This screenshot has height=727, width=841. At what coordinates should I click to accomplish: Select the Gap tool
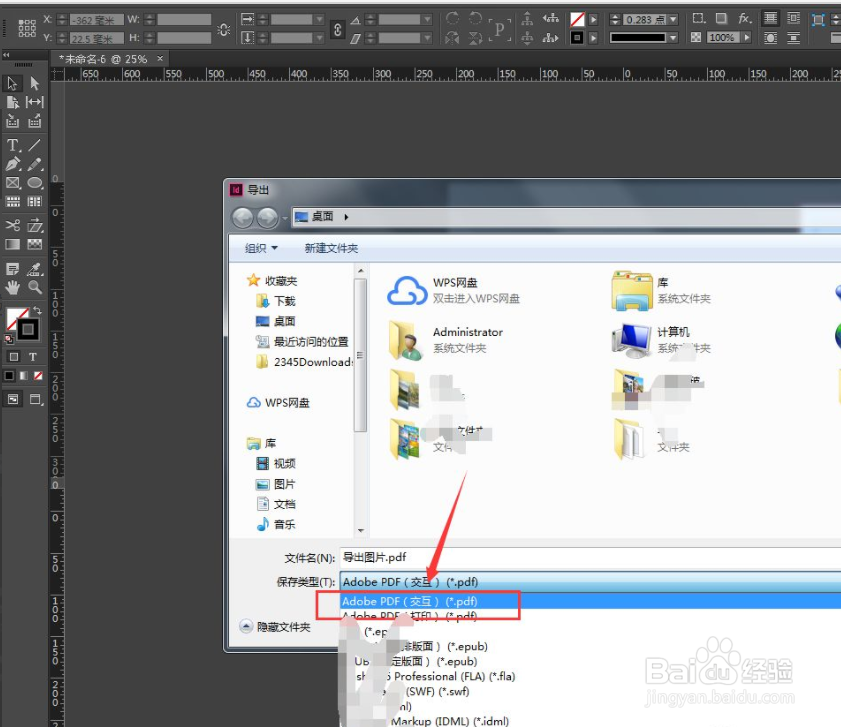pyautogui.click(x=35, y=102)
